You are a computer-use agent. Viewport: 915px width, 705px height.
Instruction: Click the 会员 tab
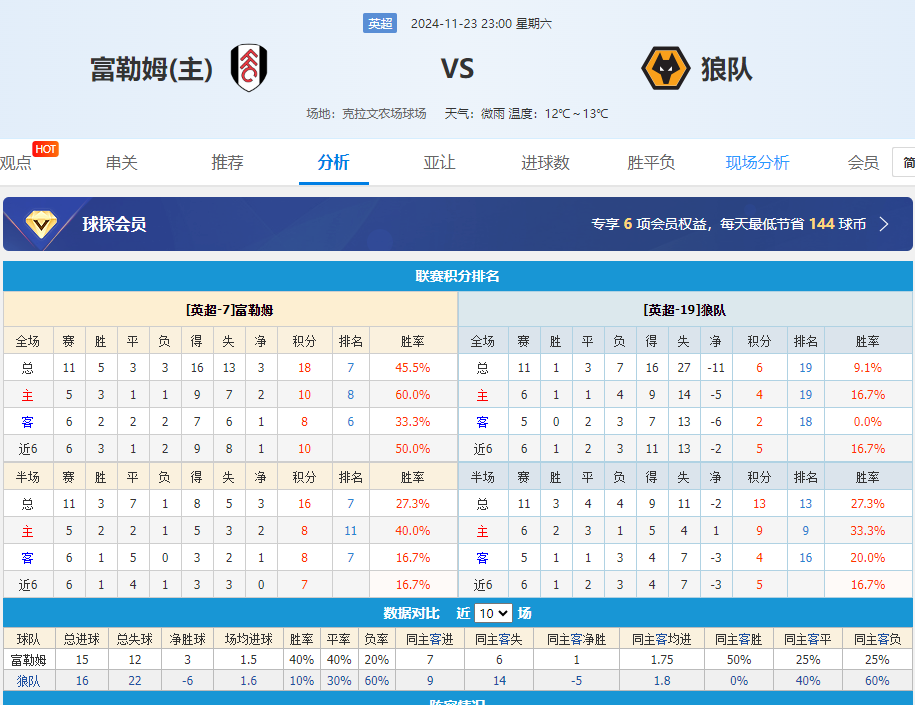(863, 162)
